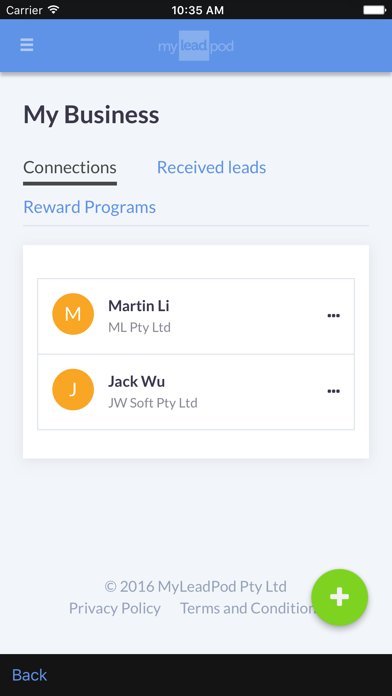Tap the Wi-Fi status icon

coord(53,9)
